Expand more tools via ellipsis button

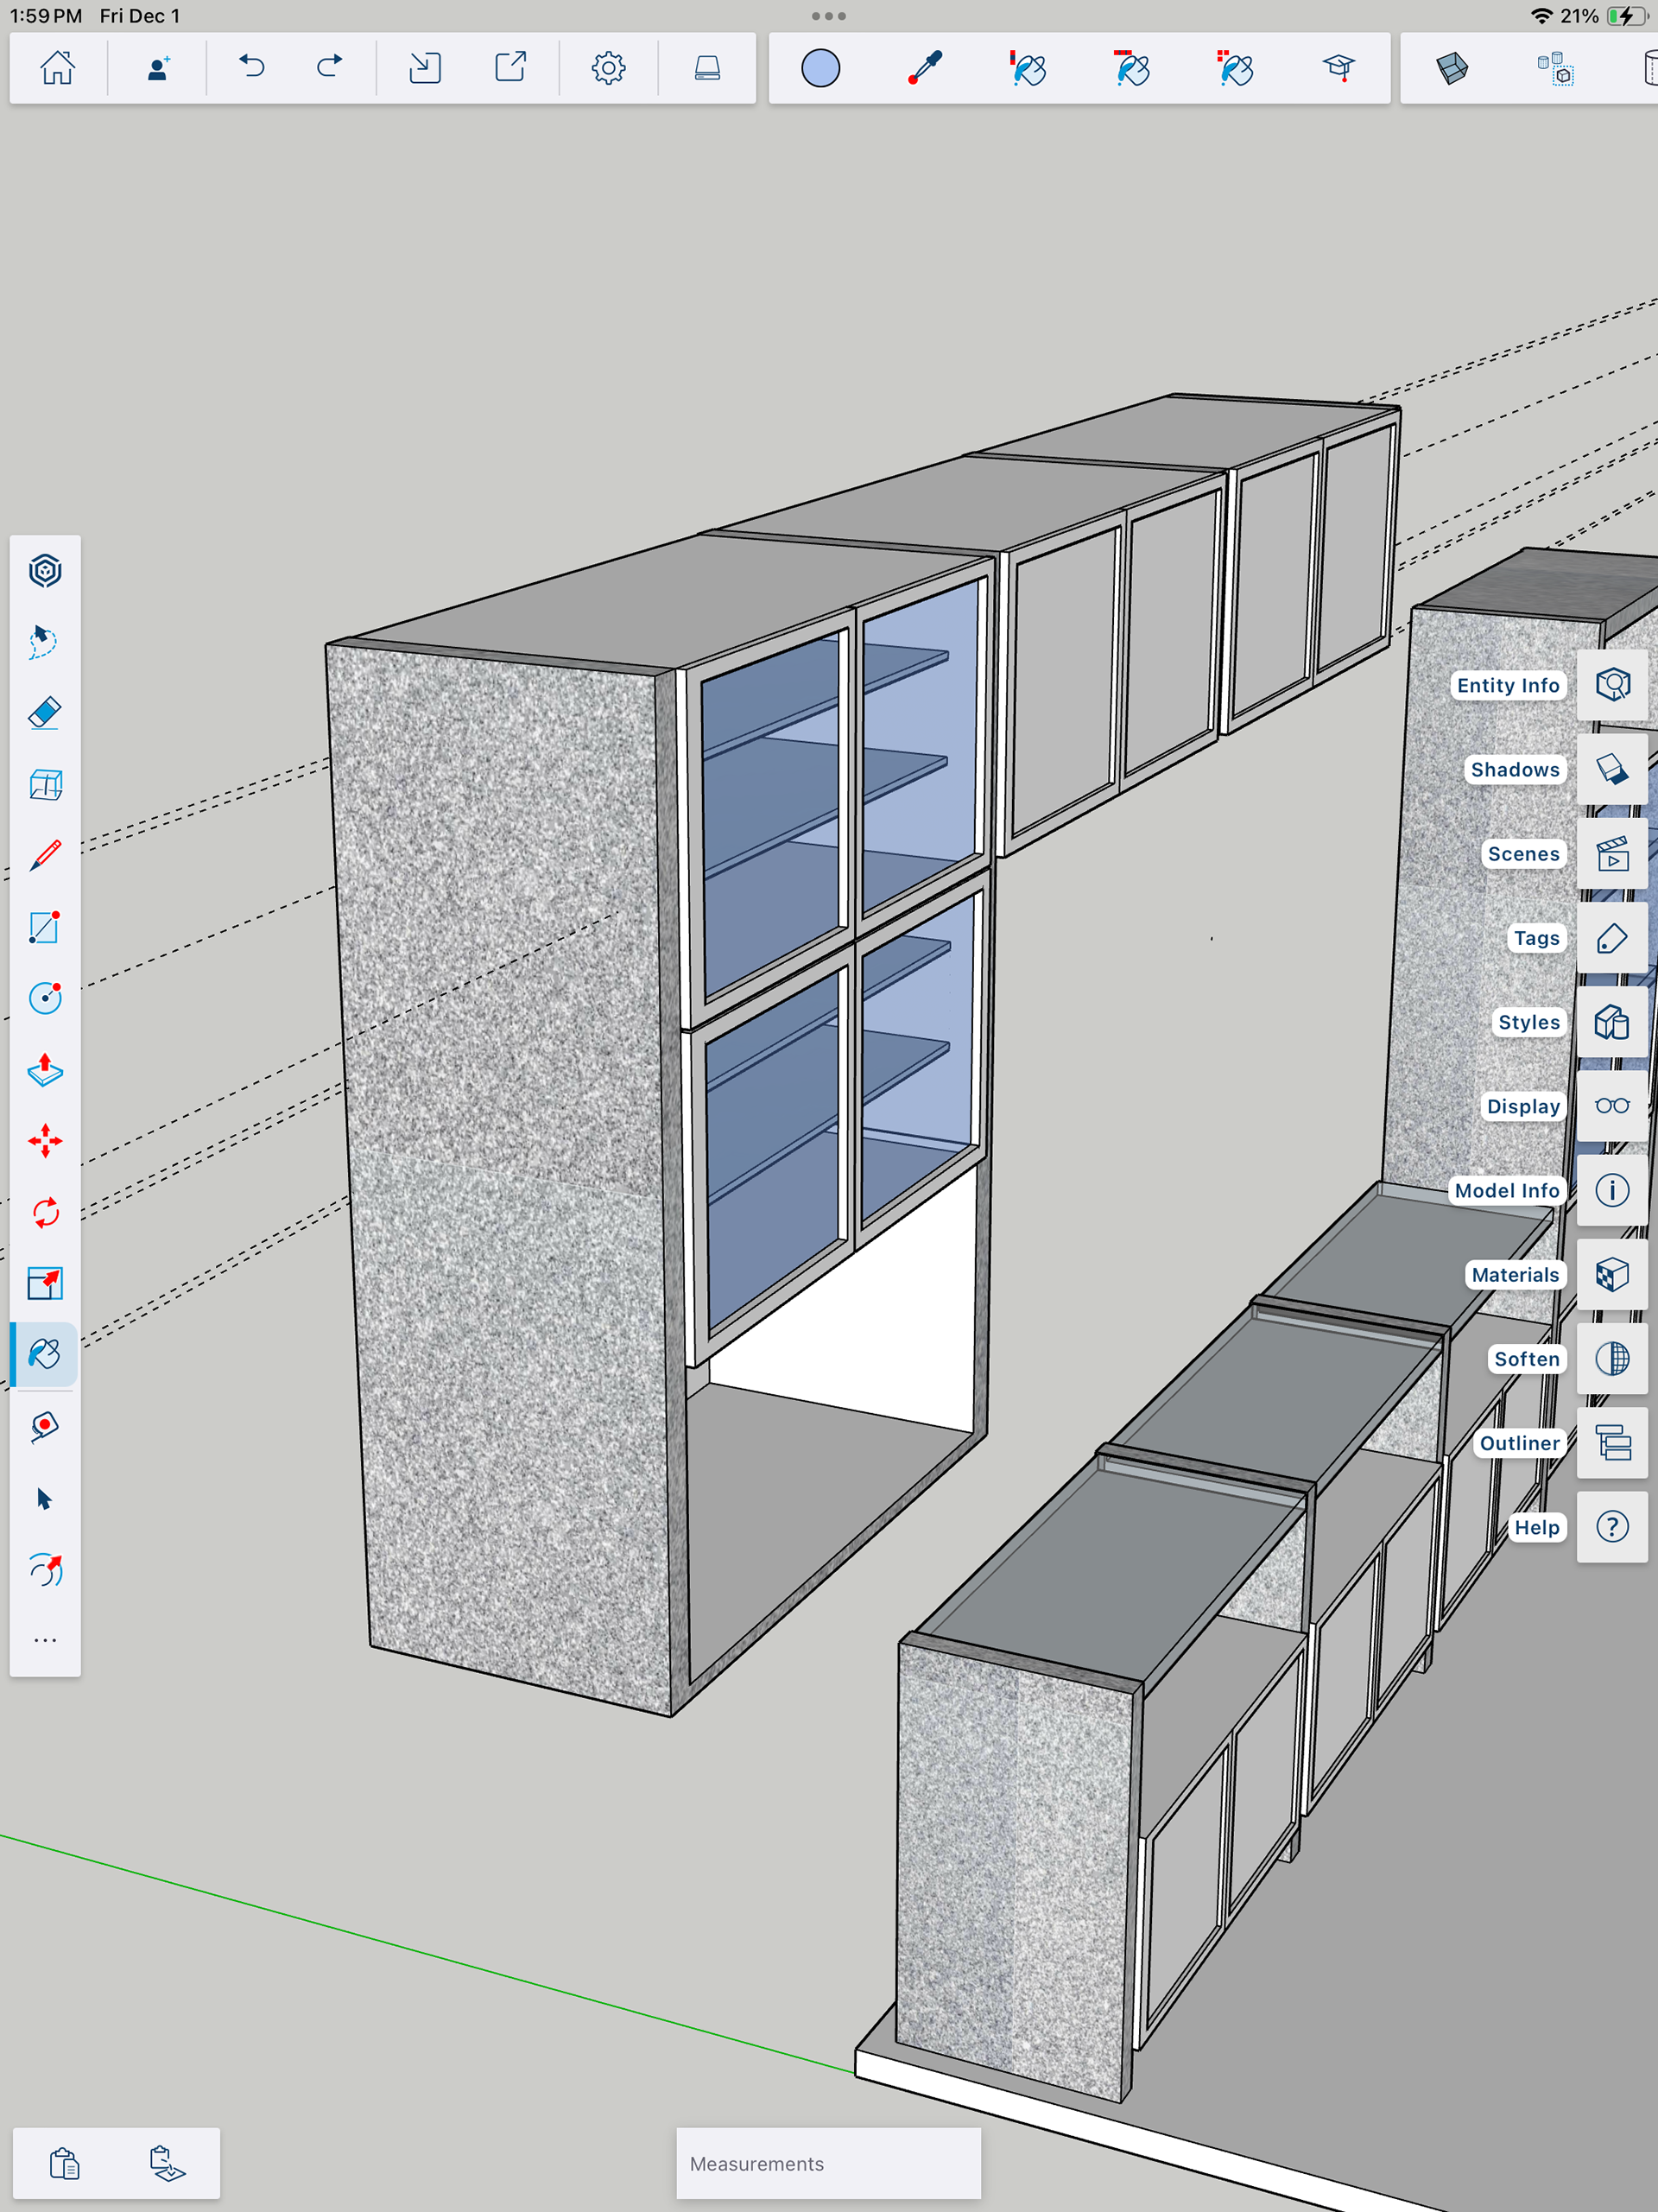coord(45,1640)
